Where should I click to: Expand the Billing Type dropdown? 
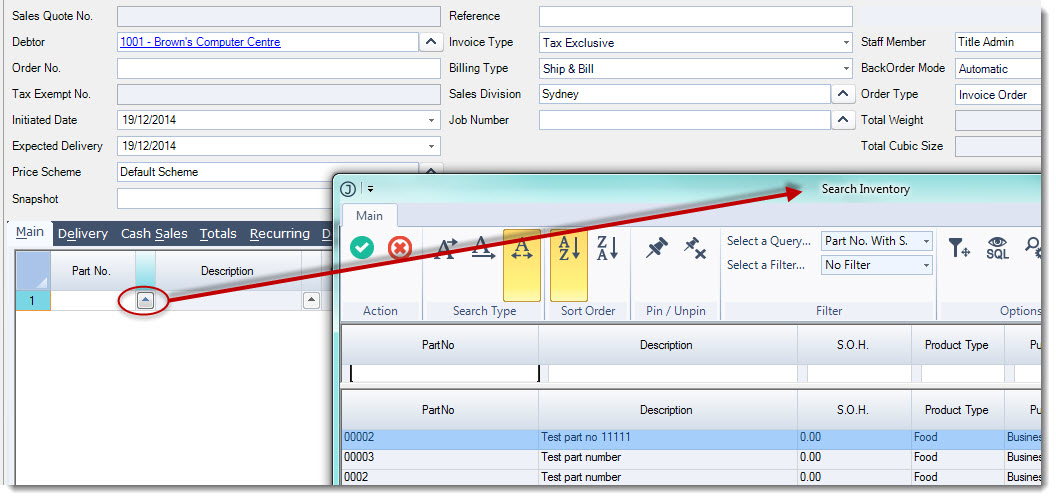(846, 69)
